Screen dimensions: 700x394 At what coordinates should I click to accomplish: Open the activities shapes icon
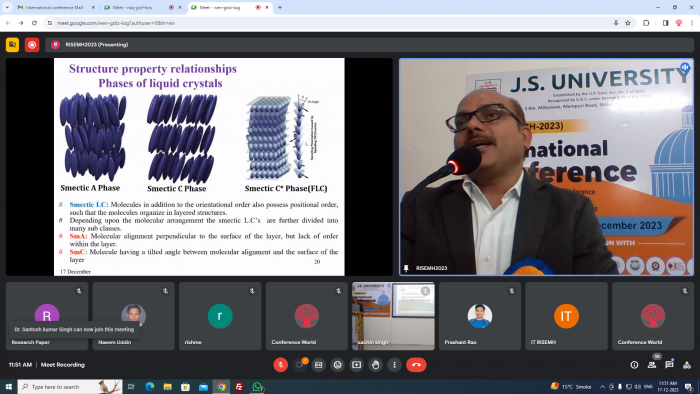click(x=687, y=365)
